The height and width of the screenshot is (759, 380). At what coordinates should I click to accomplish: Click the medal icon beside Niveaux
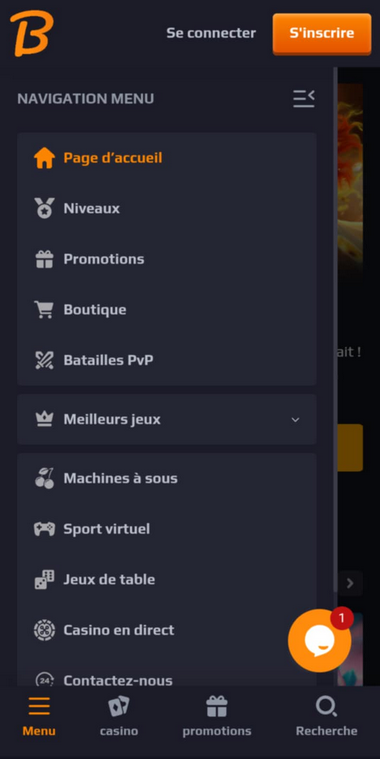coord(44,208)
